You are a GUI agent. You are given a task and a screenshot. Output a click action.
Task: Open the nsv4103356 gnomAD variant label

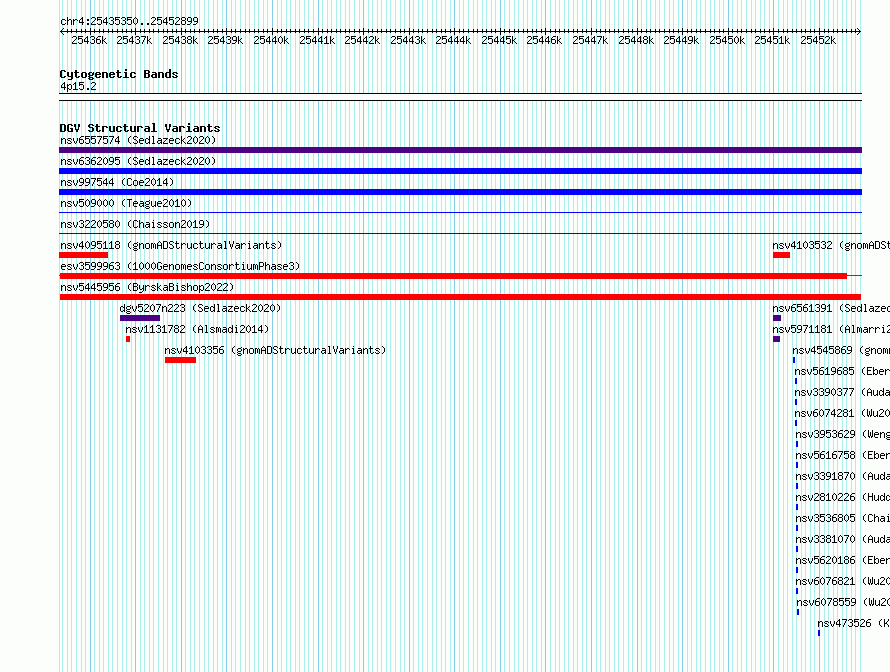point(275,350)
